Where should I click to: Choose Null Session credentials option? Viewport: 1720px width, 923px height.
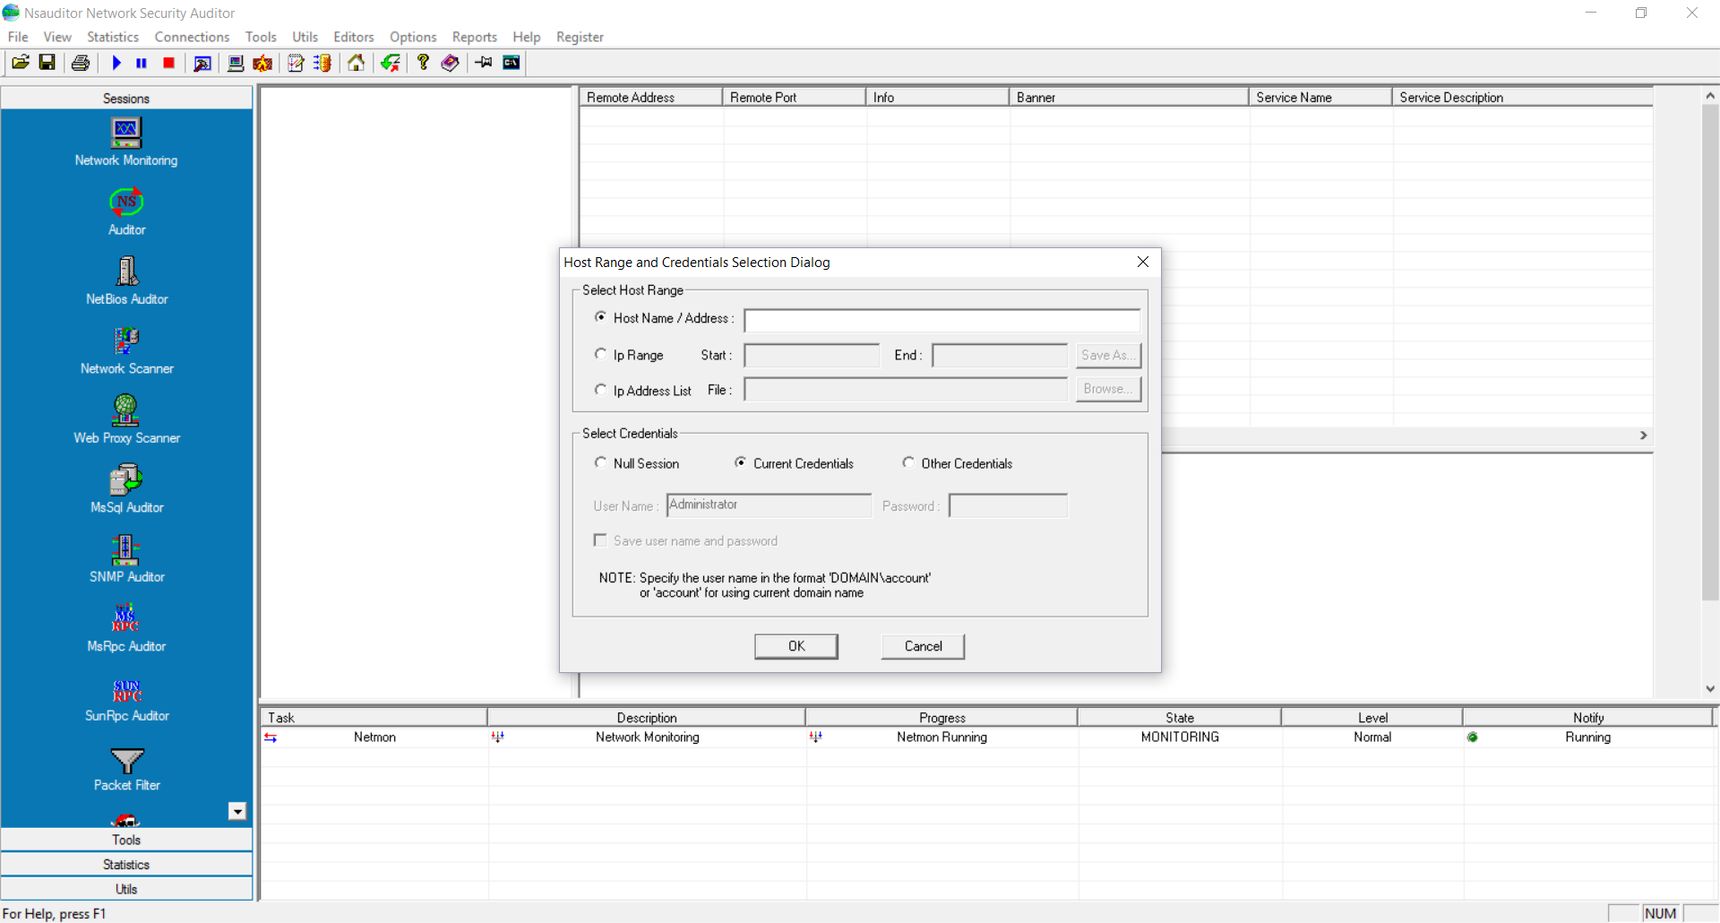(x=600, y=463)
